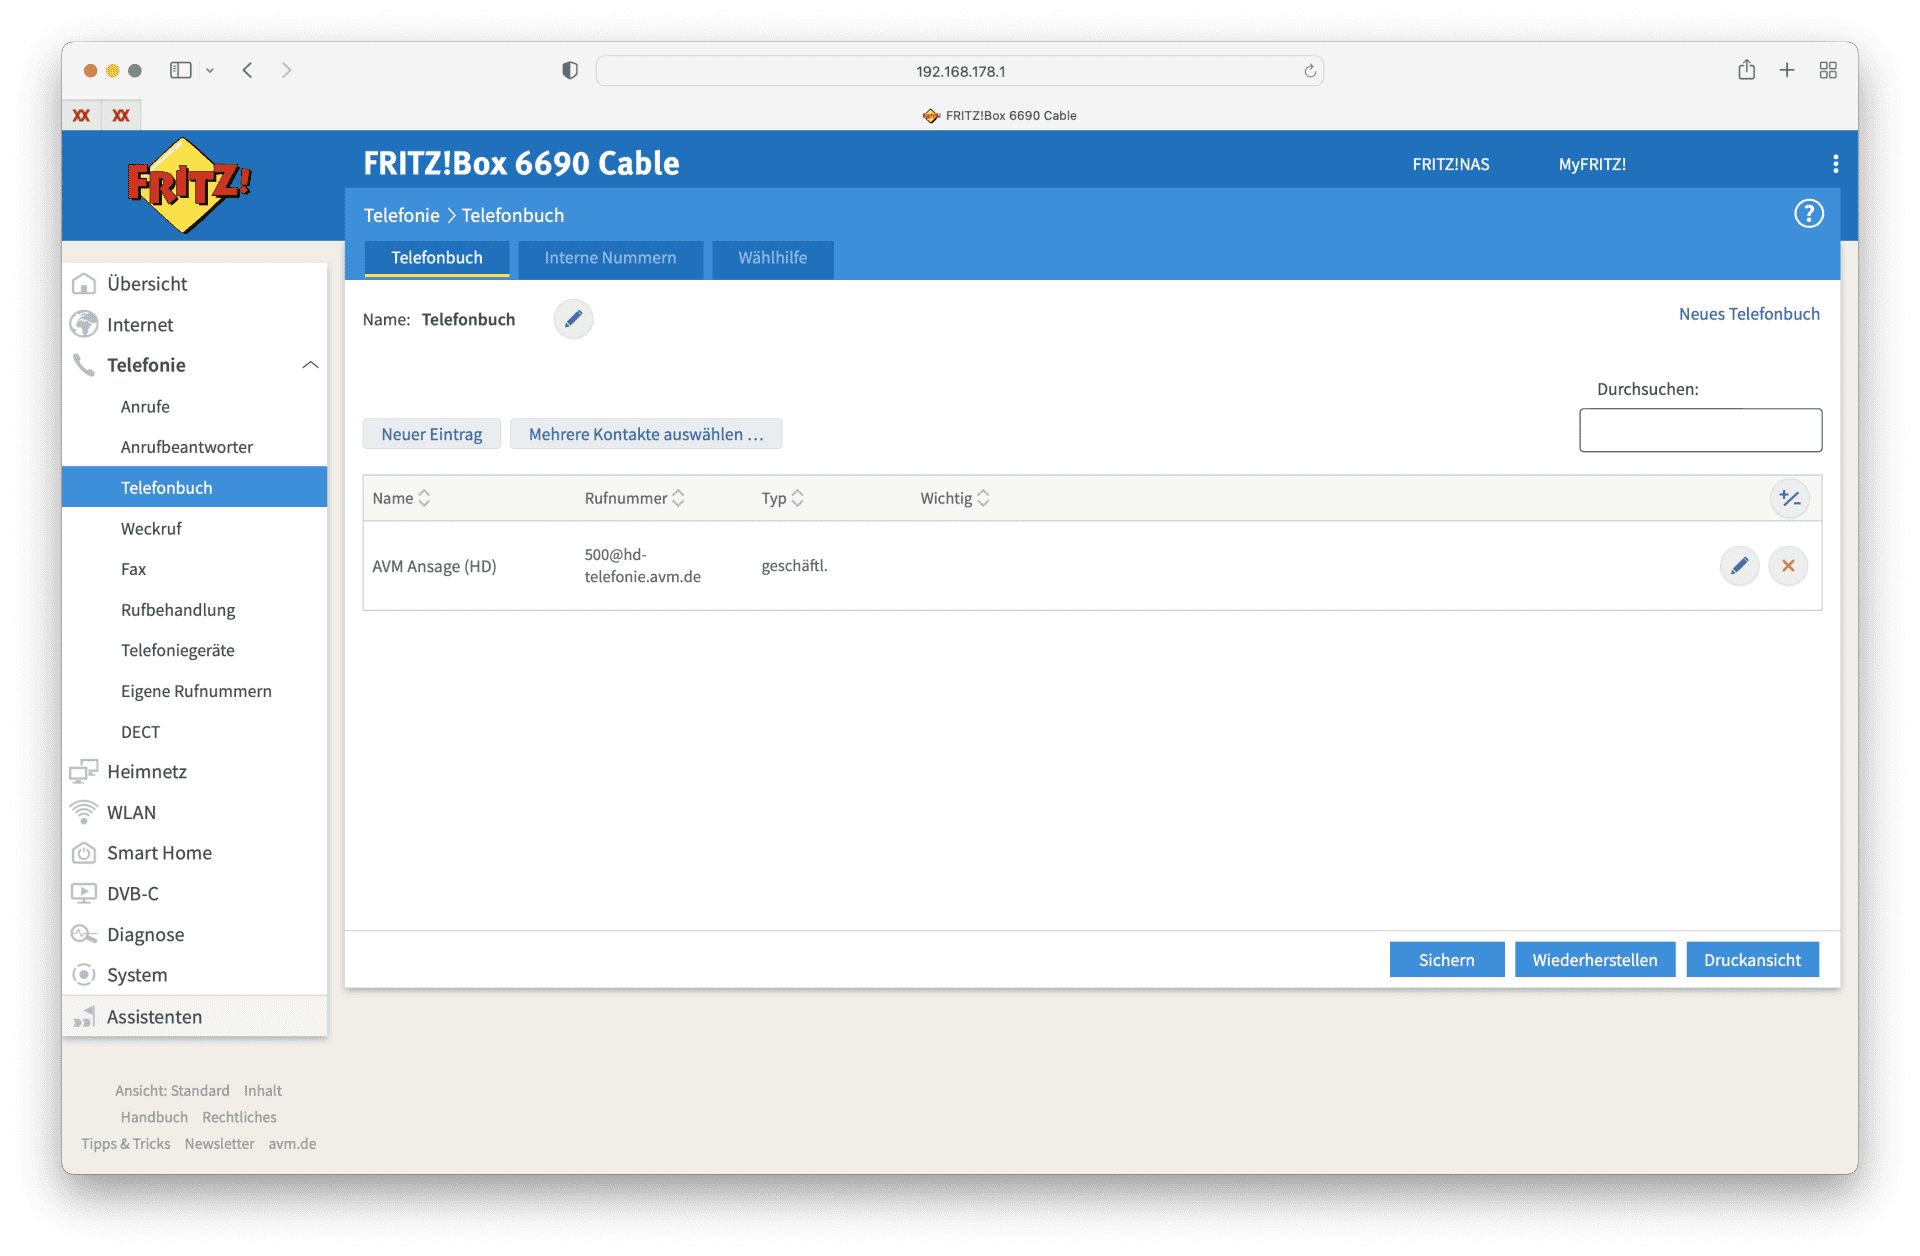Click the Sichern button

[x=1446, y=960]
